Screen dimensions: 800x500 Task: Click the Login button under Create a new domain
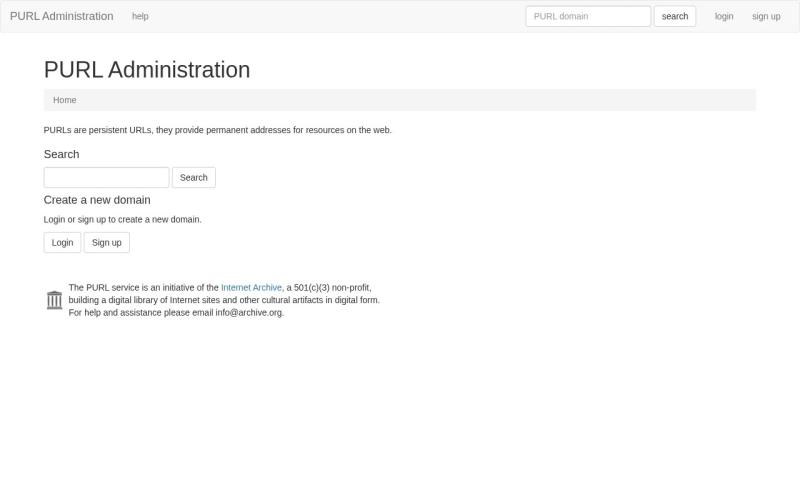click(62, 242)
